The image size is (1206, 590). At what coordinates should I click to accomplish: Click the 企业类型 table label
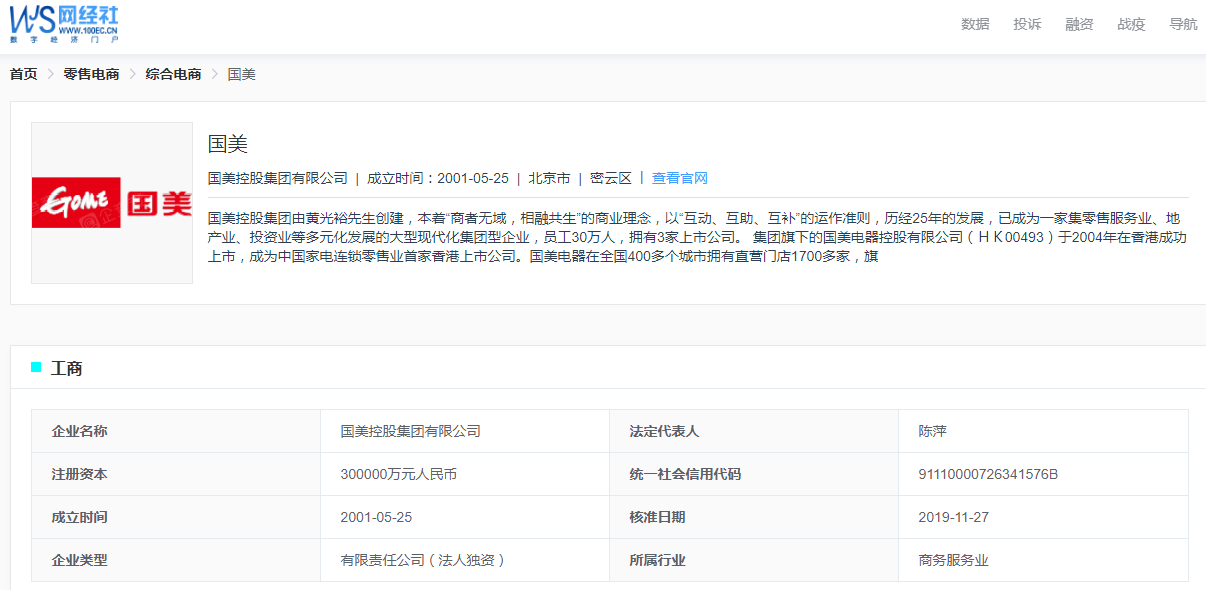(80, 560)
